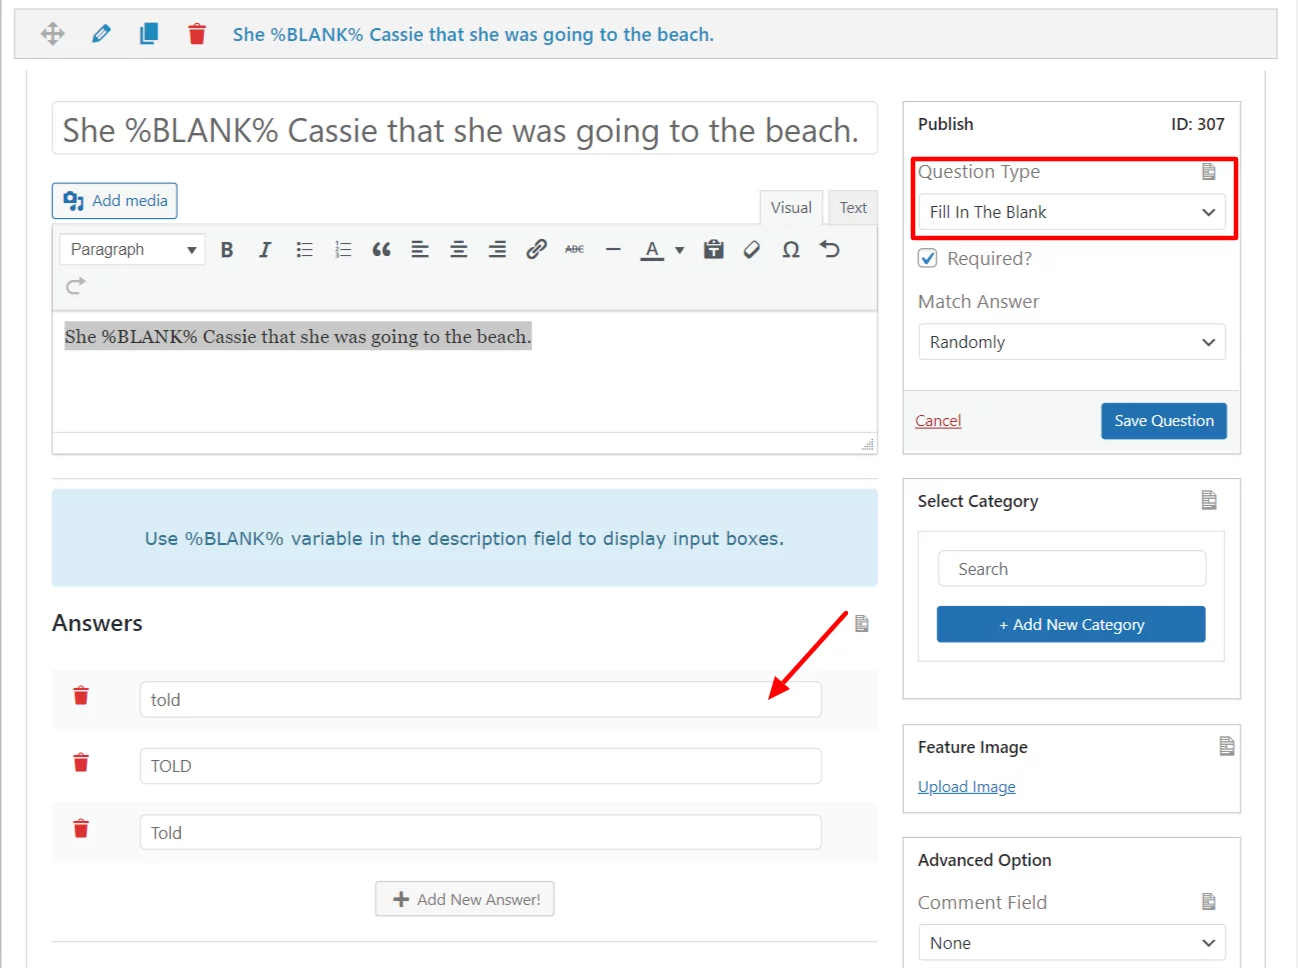Toggle bold formatting in editor toolbar
The height and width of the screenshot is (968, 1298).
click(227, 250)
